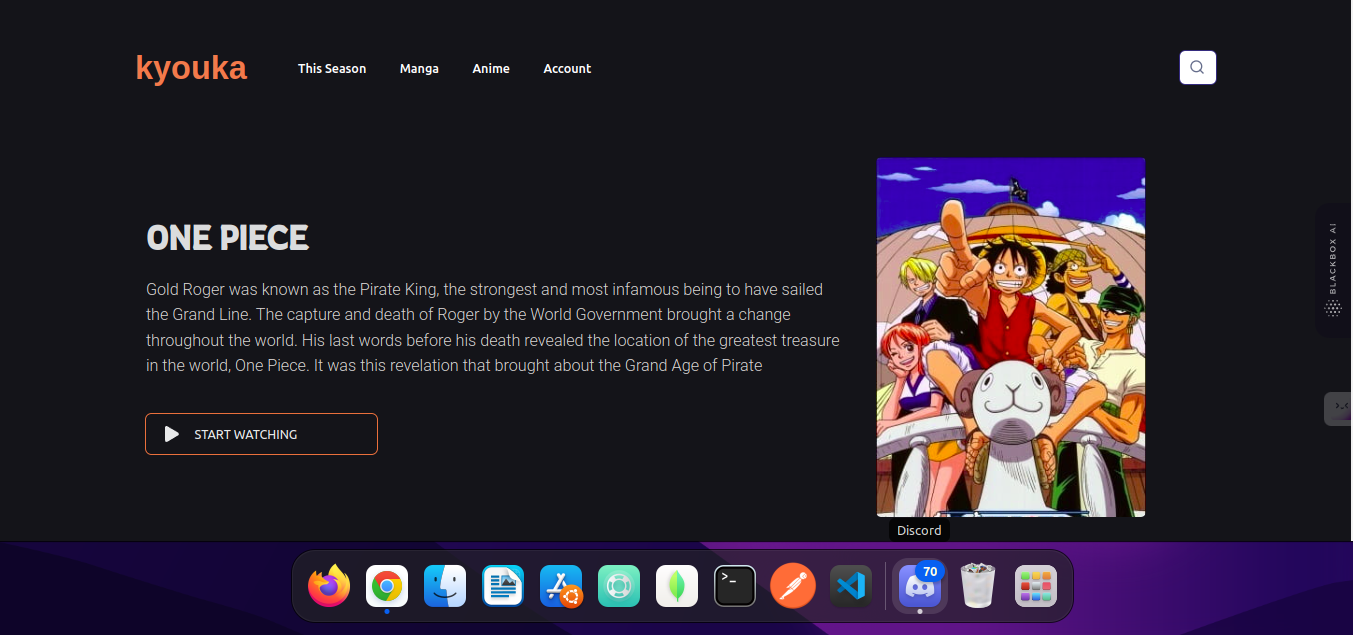This screenshot has height=635, width=1353.
Task: Open the Trash in the dock
Action: tap(978, 586)
